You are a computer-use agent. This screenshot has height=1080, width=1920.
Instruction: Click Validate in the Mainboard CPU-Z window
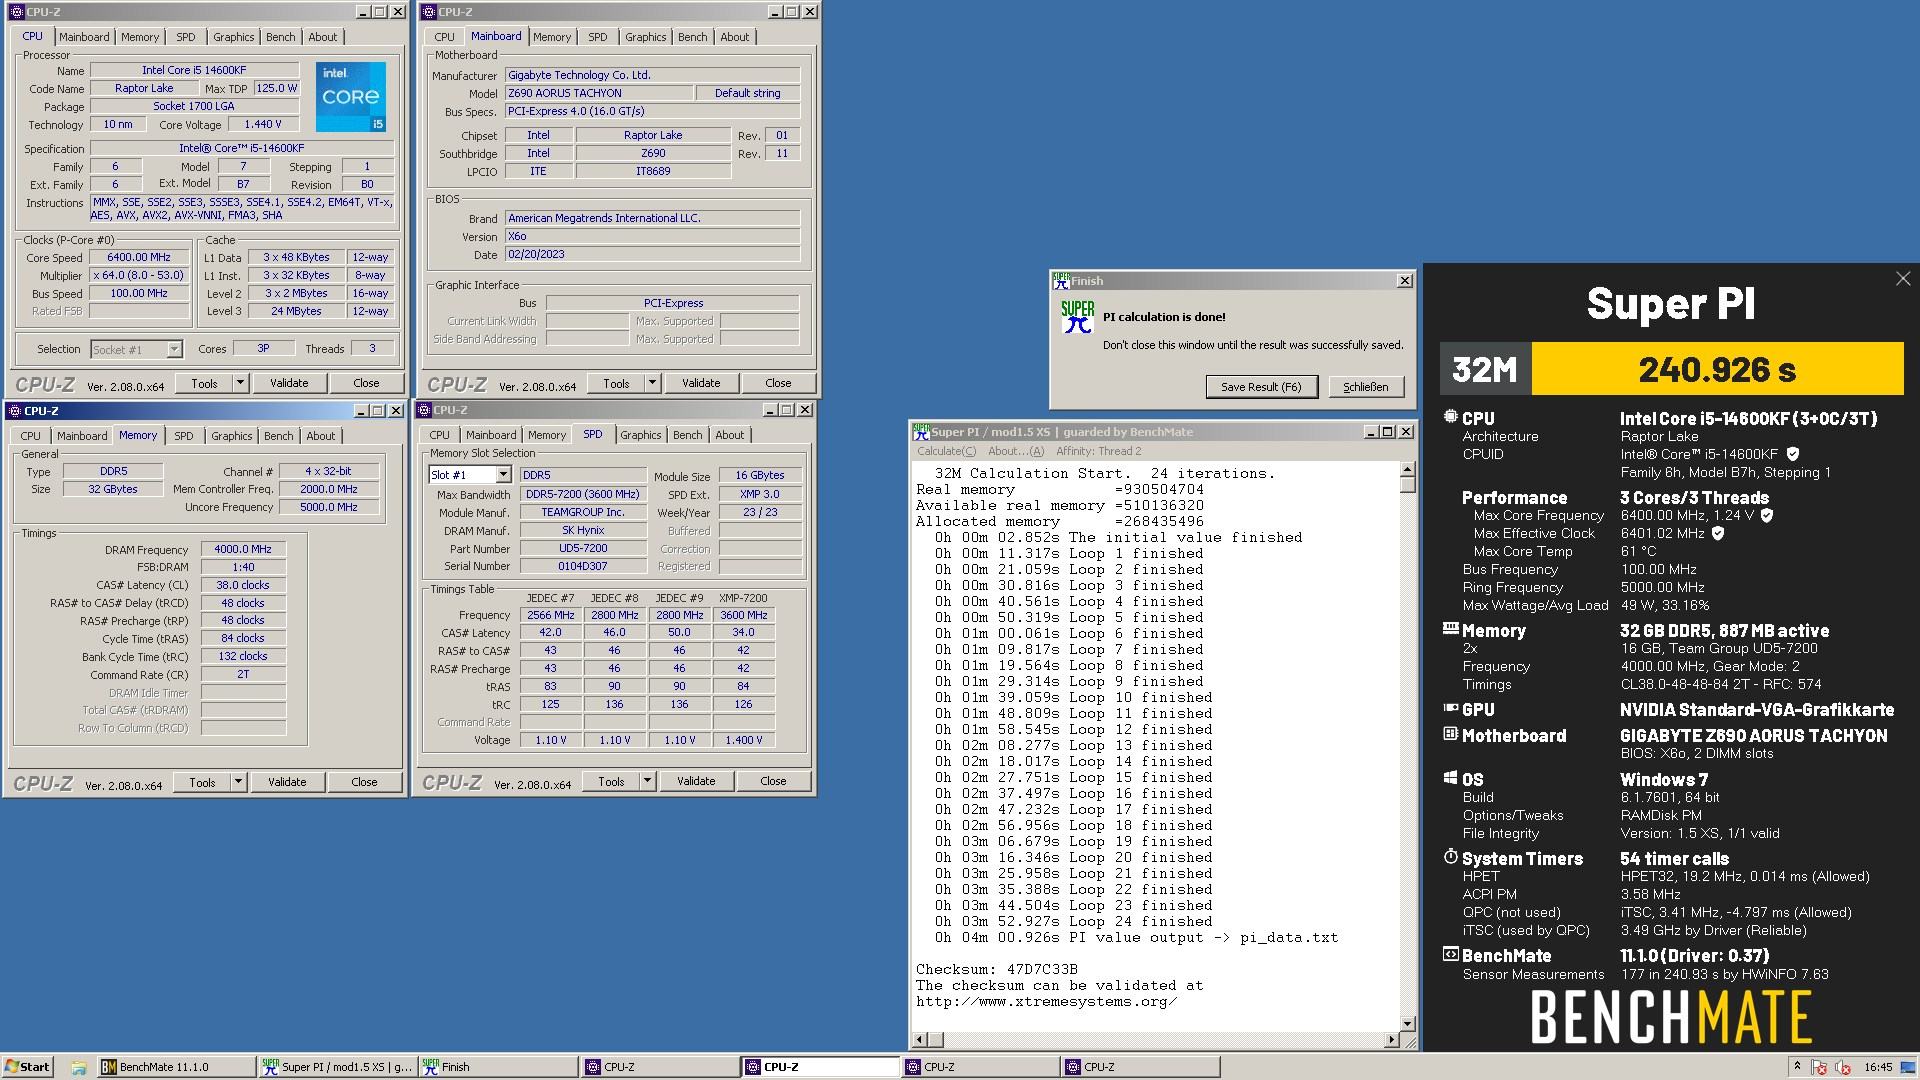(x=701, y=383)
